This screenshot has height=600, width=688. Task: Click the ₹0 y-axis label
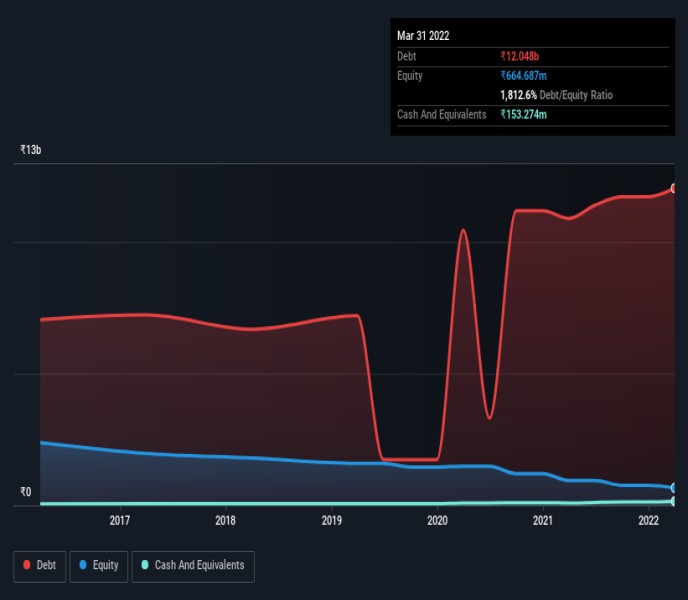(26, 492)
